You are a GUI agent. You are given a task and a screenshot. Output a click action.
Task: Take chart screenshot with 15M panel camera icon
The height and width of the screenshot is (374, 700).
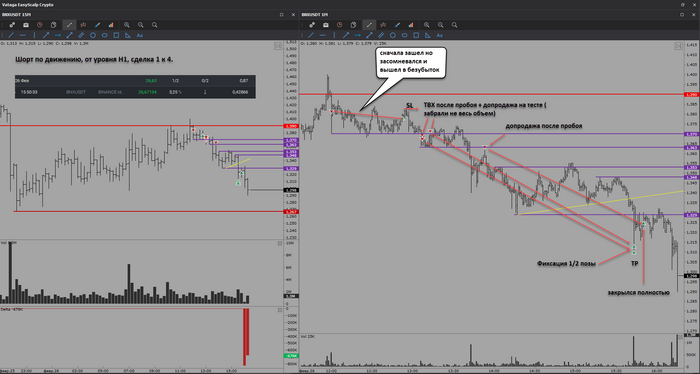[x=26, y=25]
